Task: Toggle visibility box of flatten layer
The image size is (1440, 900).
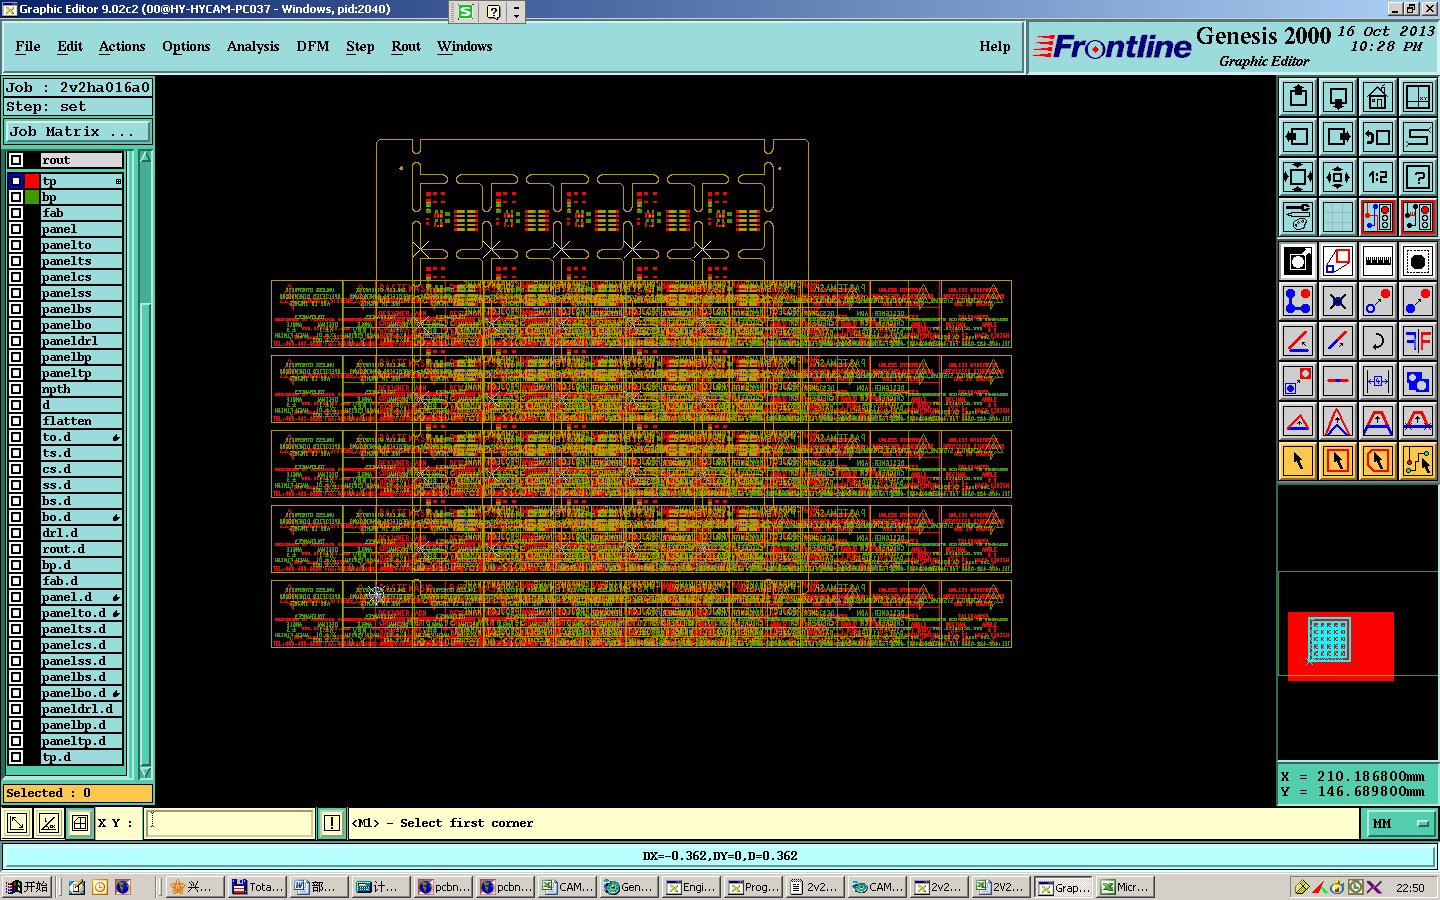Action: pyautogui.click(x=16, y=421)
